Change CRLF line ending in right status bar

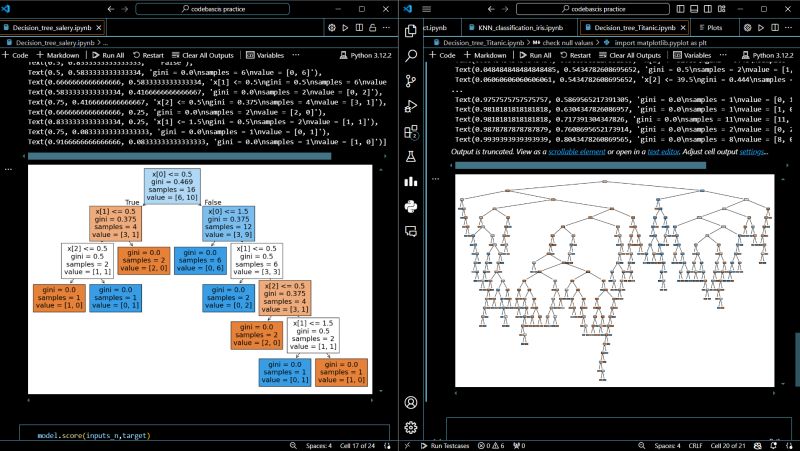click(x=695, y=445)
